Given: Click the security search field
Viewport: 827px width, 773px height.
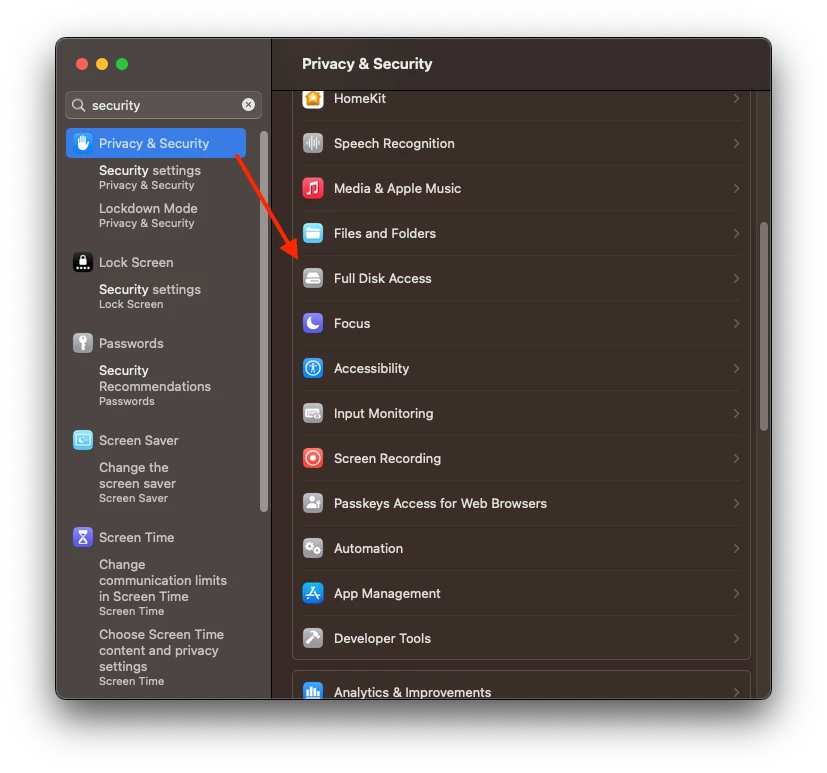Looking at the screenshot, I should pos(164,105).
